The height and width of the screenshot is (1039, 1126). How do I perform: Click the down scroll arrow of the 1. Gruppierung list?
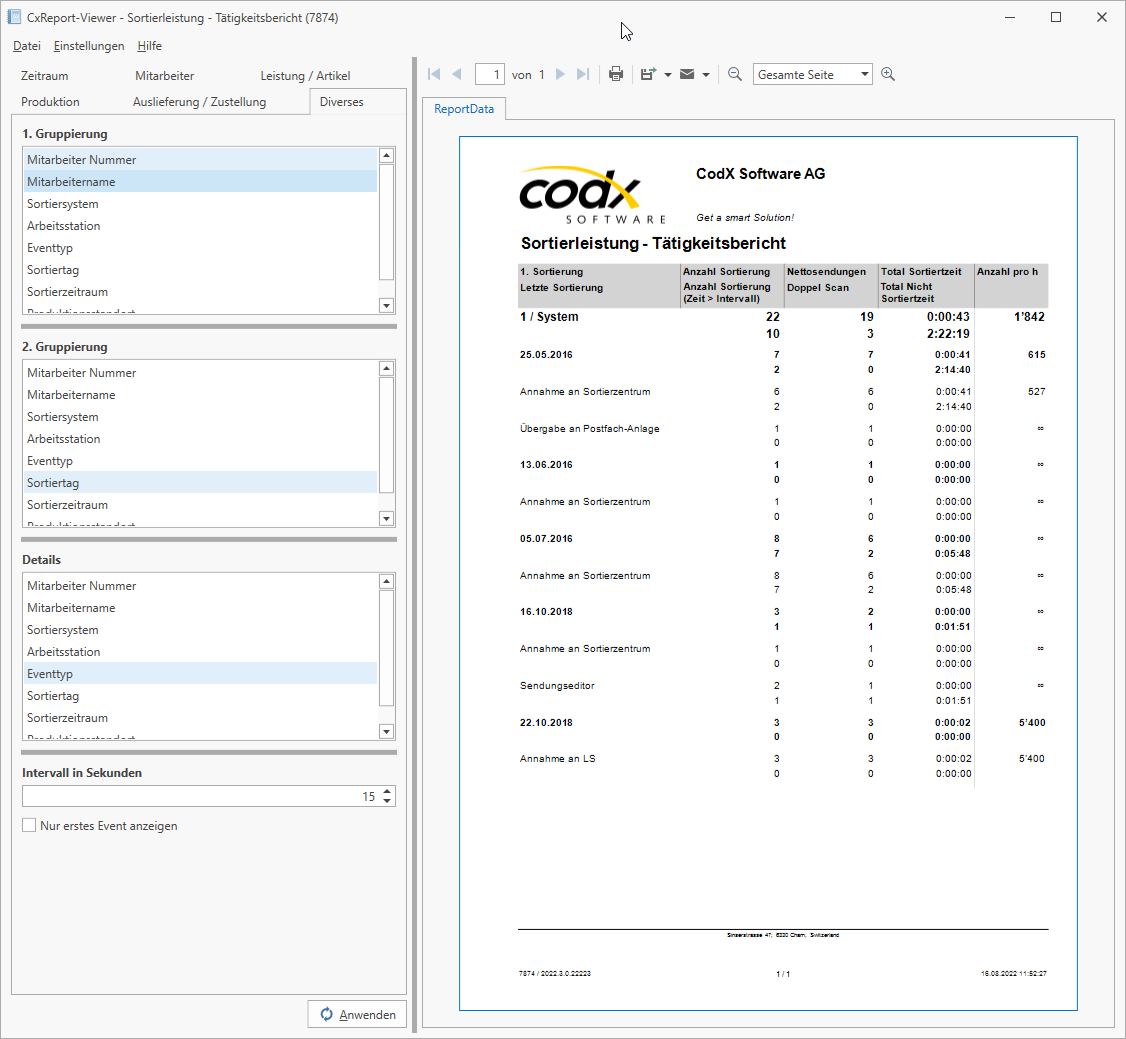tap(386, 306)
